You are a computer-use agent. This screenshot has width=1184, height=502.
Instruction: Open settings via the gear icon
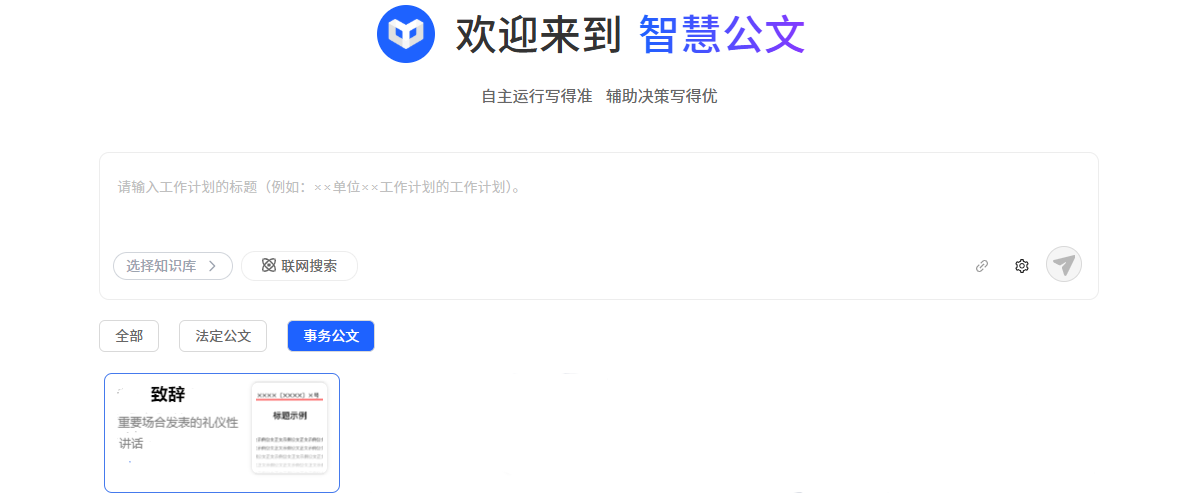(x=1022, y=266)
